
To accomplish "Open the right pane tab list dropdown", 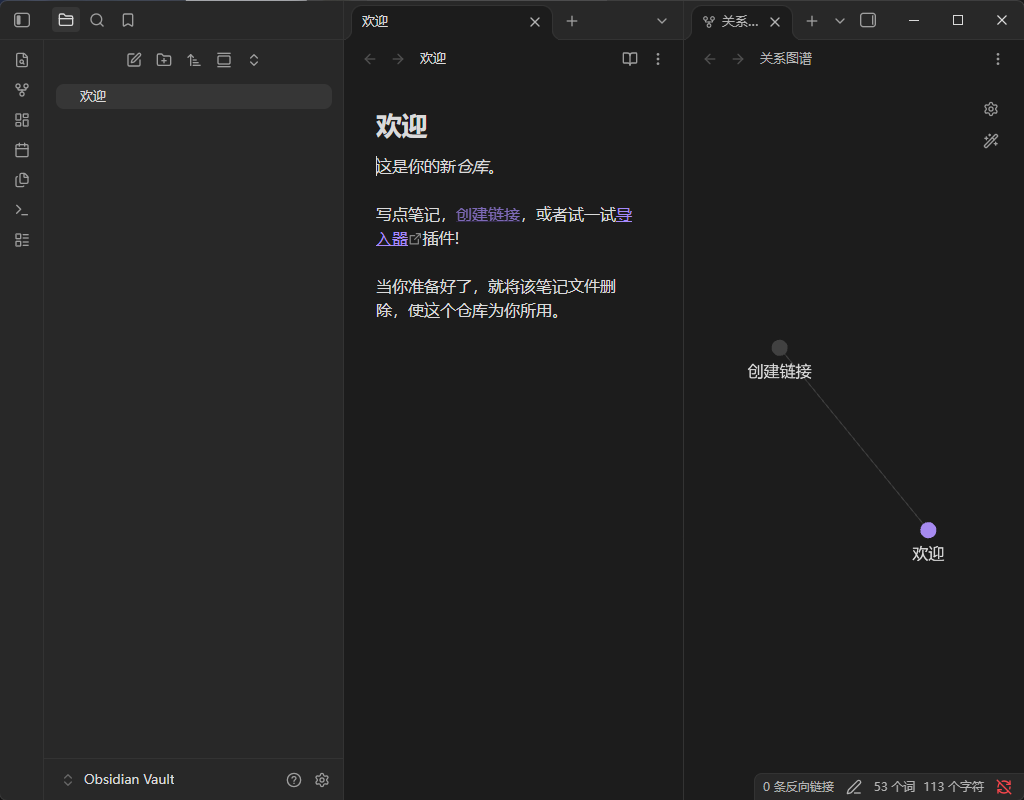I will coord(840,21).
